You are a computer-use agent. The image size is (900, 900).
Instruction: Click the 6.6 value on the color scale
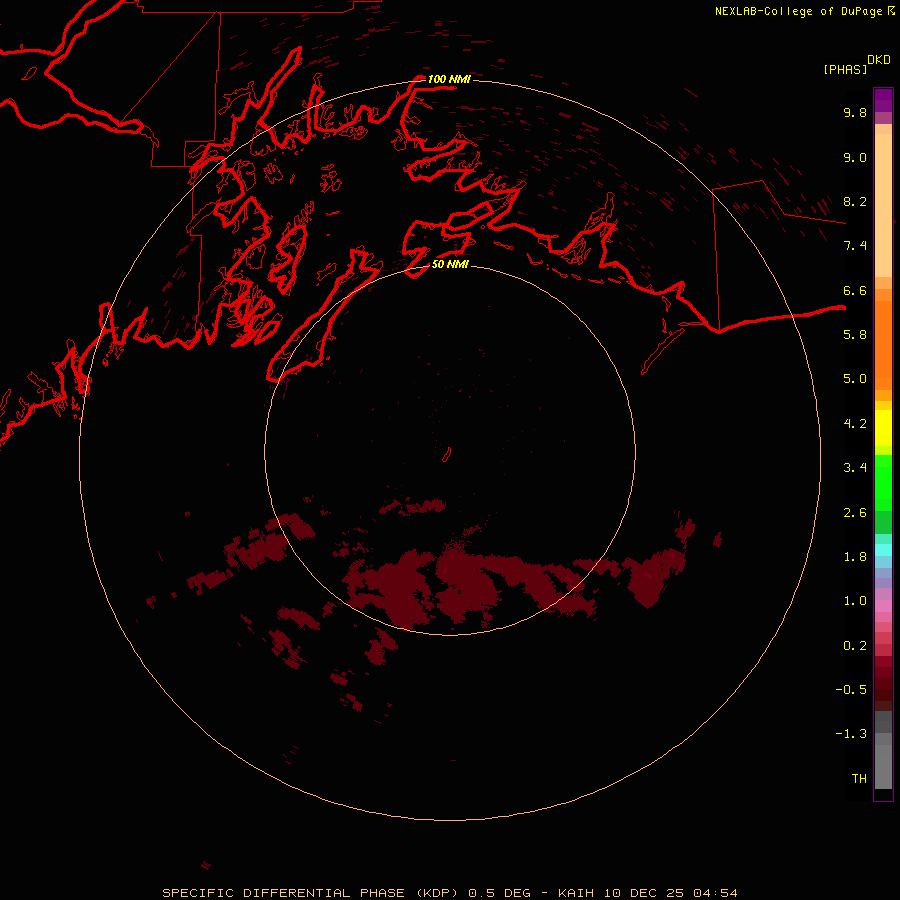[x=855, y=290]
